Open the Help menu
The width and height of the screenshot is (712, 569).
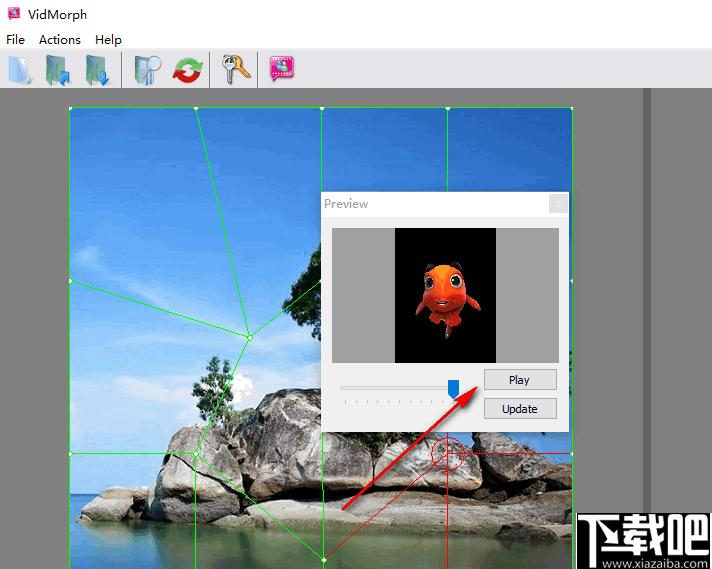(108, 40)
